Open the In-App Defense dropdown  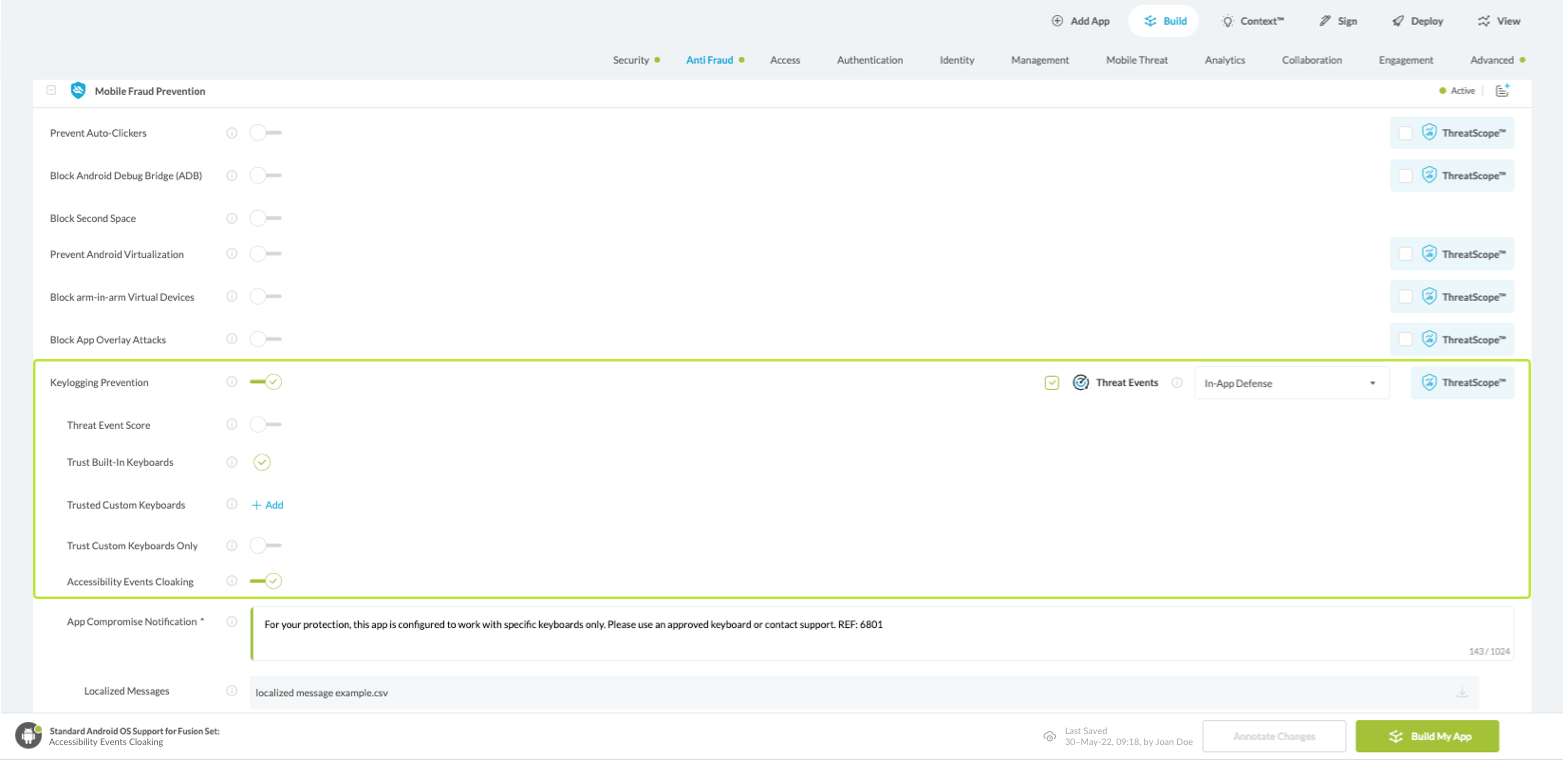pyautogui.click(x=1291, y=383)
